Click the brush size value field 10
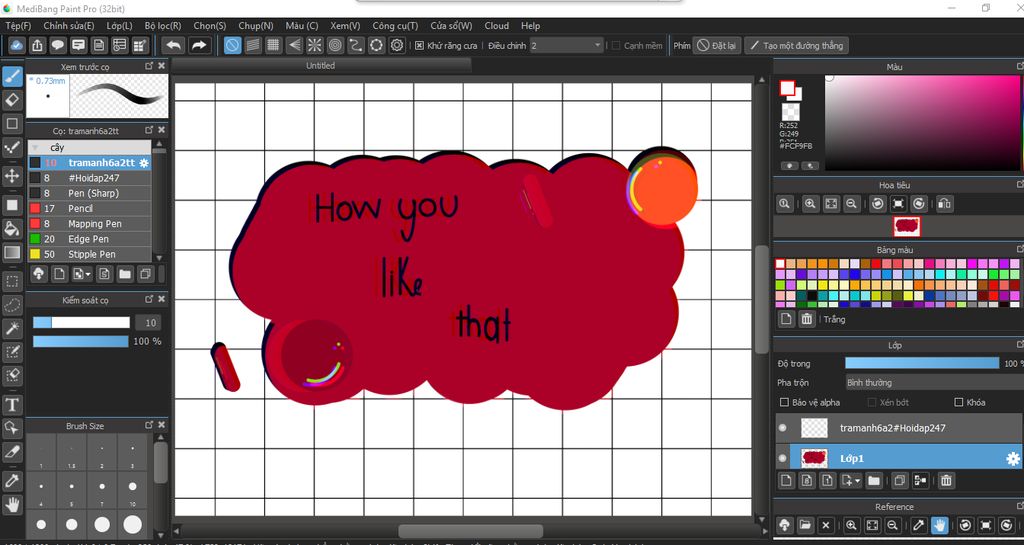This screenshot has width=1024, height=545. click(150, 322)
